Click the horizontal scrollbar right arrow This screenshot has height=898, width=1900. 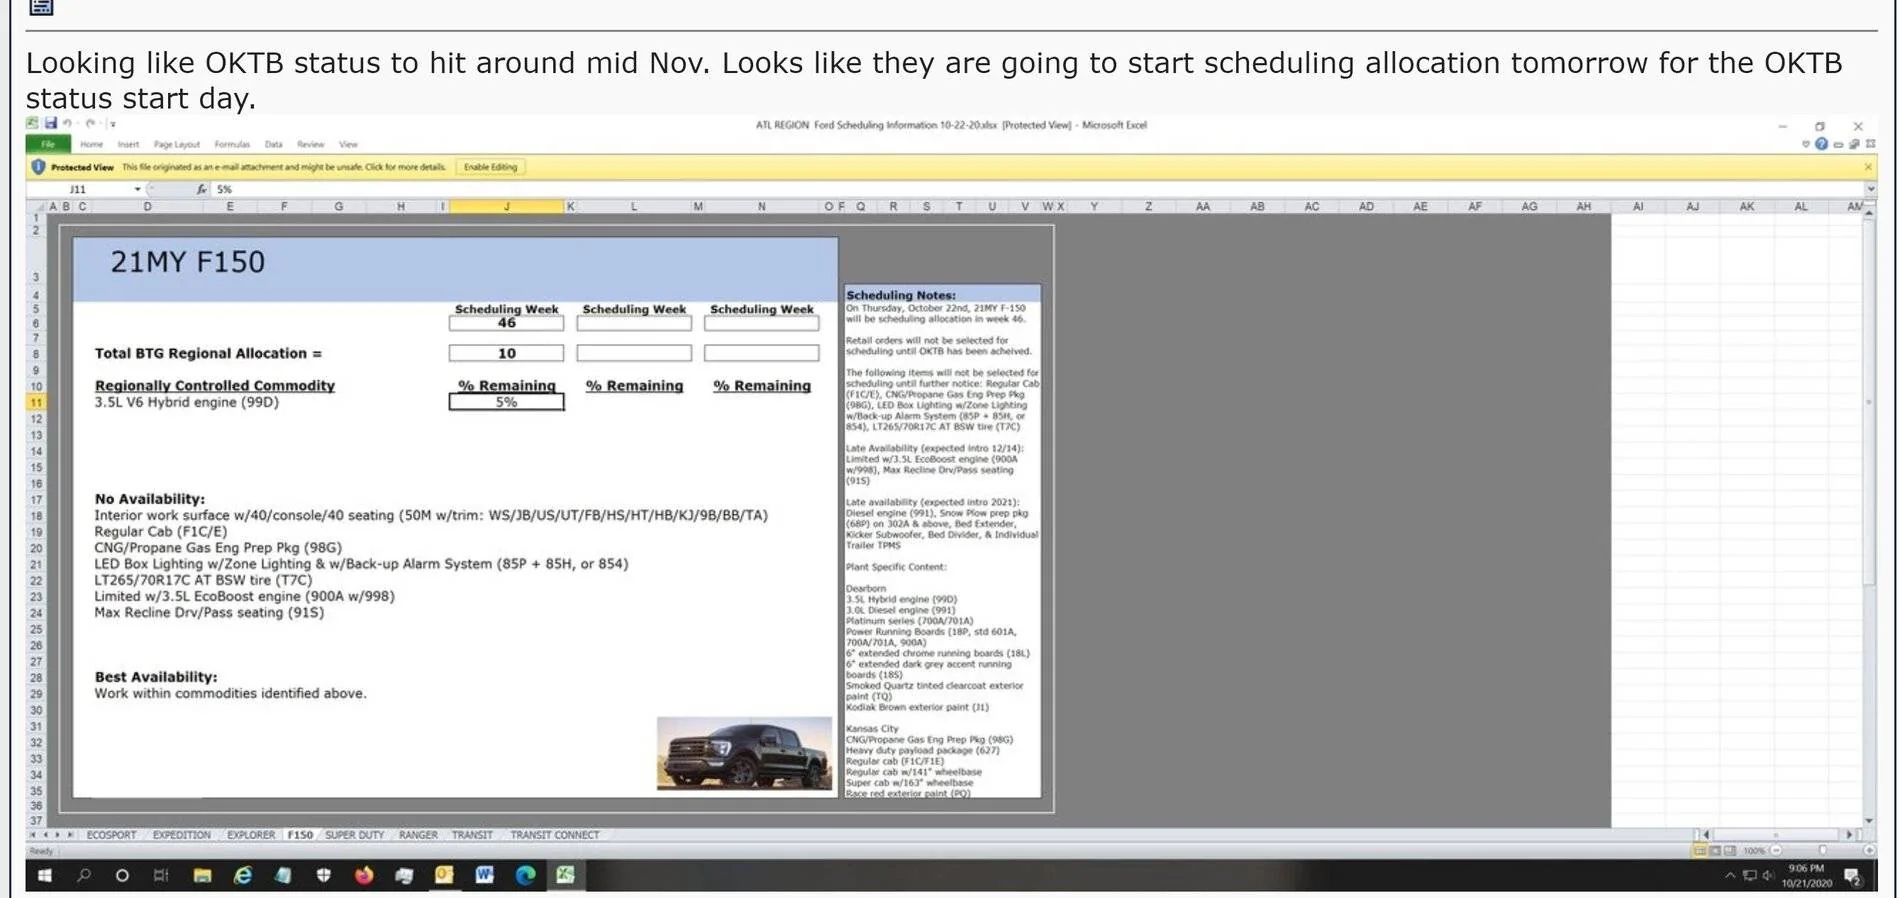(x=1849, y=834)
